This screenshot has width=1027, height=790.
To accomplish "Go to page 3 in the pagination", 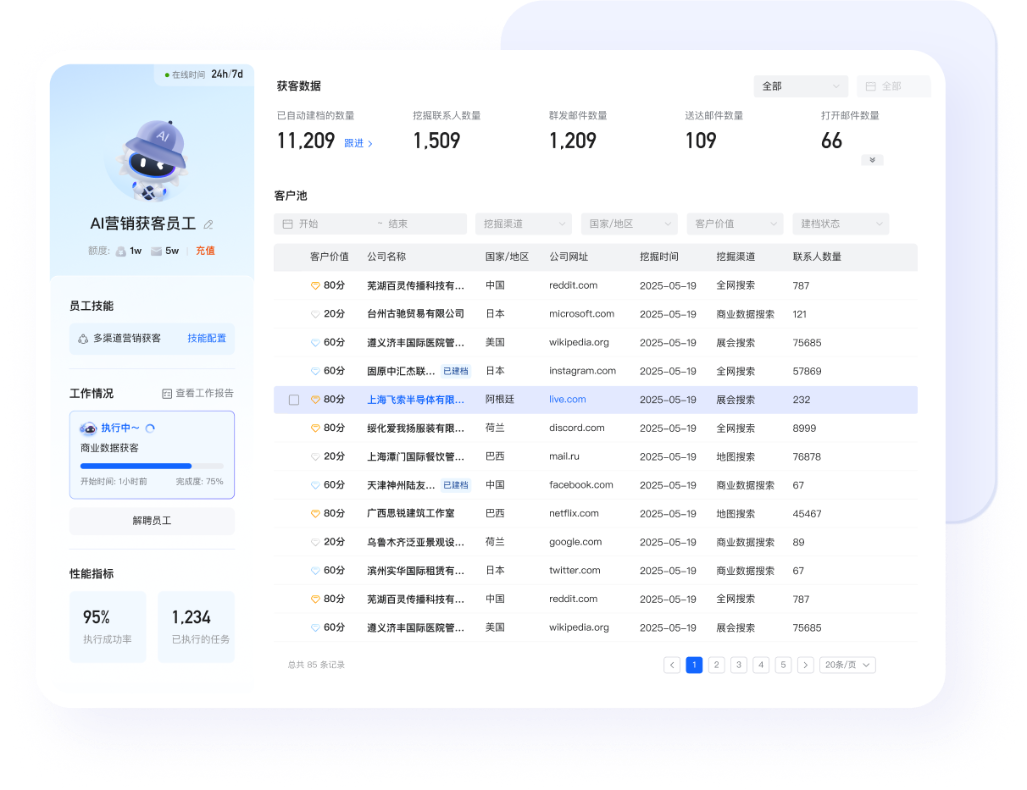I will pos(738,665).
